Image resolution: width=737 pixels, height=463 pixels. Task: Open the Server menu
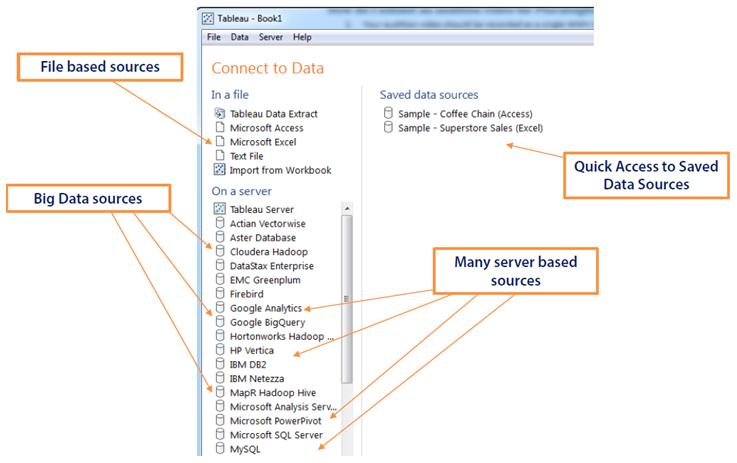coord(271,37)
